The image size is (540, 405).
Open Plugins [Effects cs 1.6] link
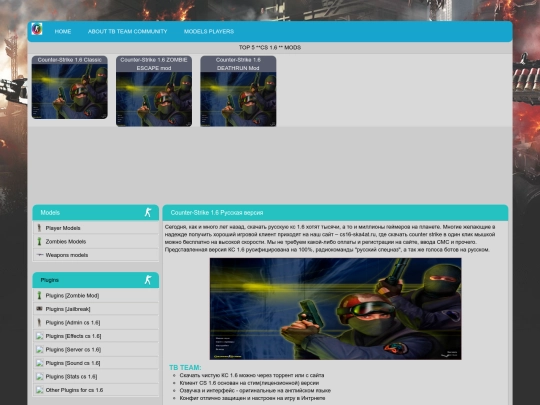(73, 336)
